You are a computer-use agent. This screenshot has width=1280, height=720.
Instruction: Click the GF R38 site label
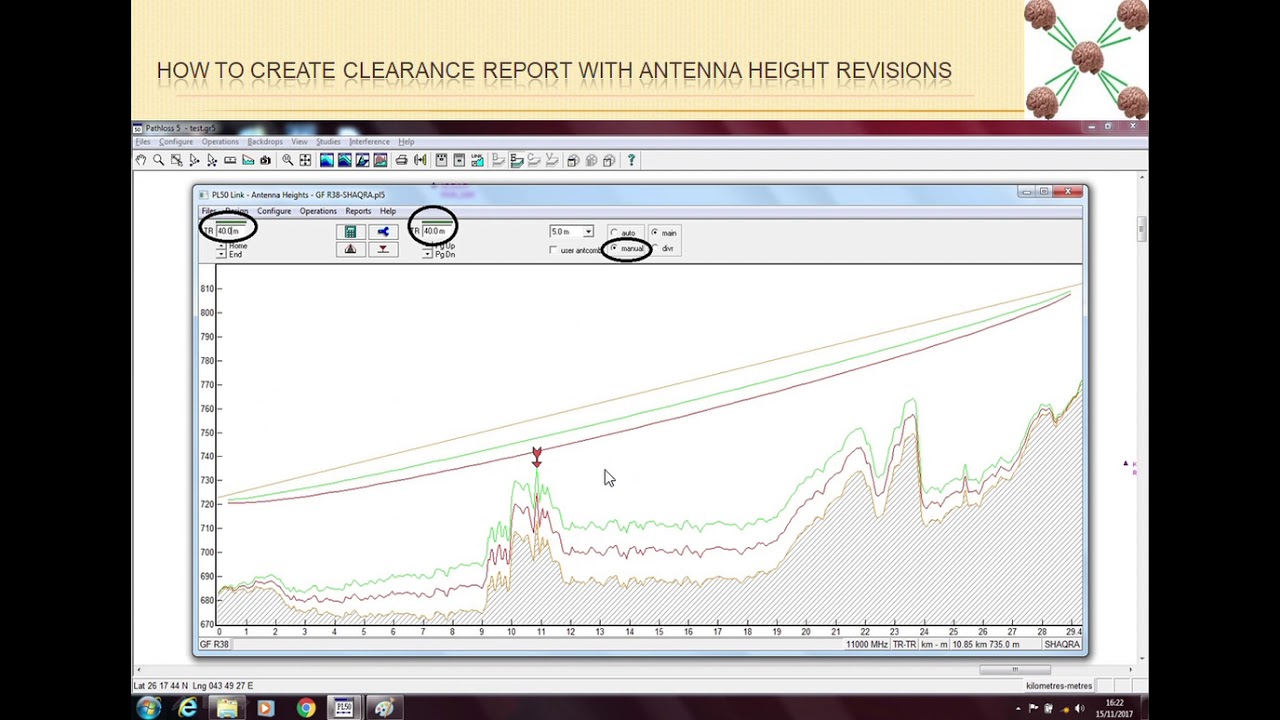(214, 644)
